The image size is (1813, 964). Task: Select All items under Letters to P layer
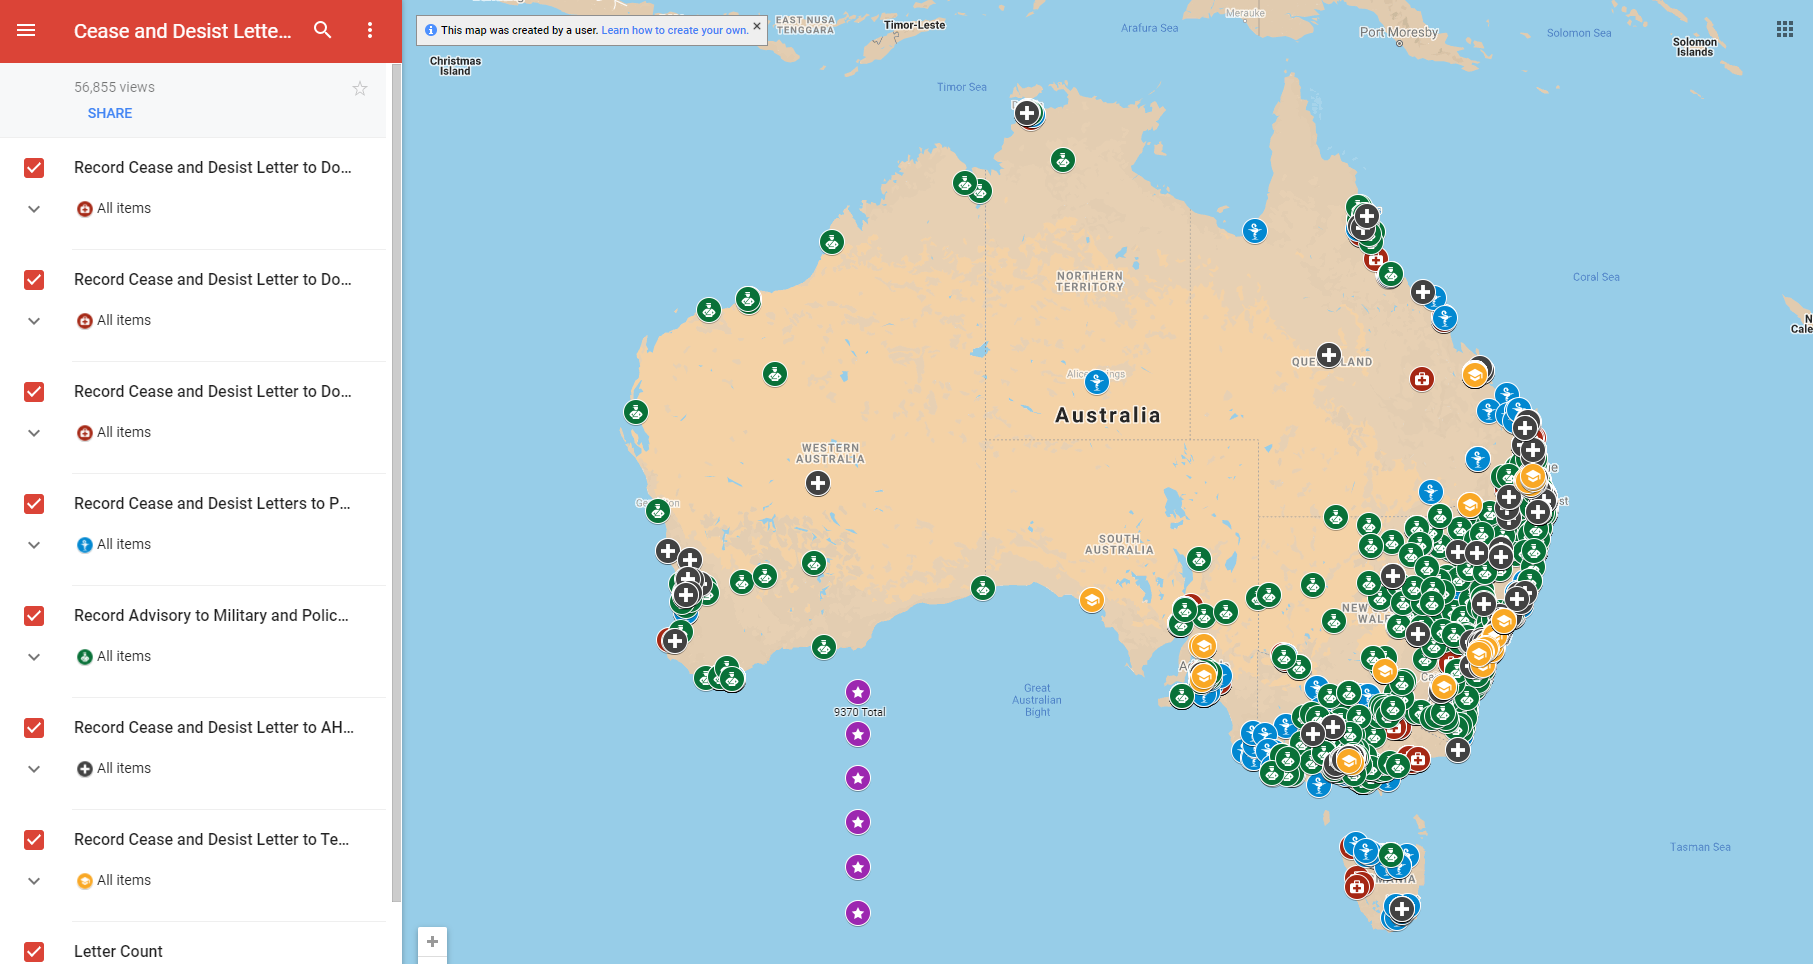(124, 545)
